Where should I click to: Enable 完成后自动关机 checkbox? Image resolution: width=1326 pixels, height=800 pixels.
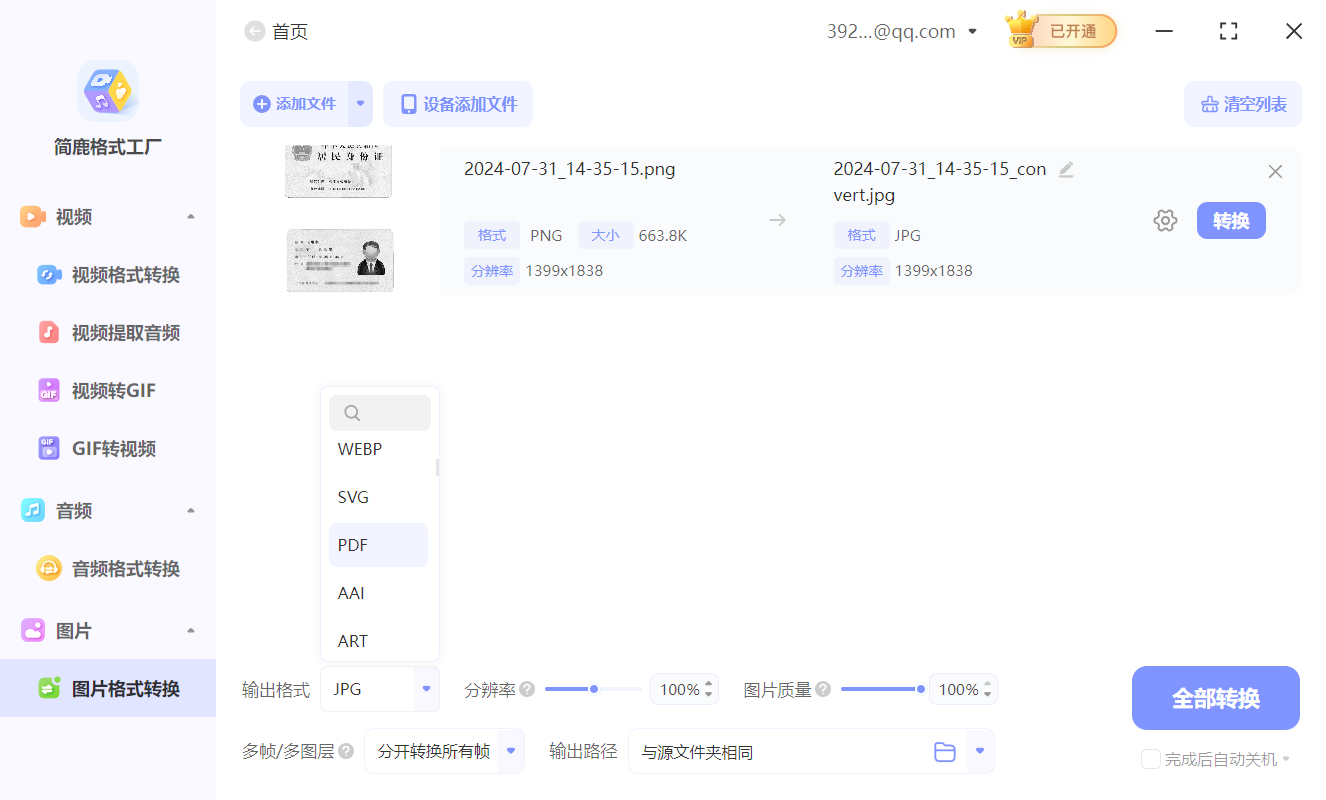[x=1150, y=759]
